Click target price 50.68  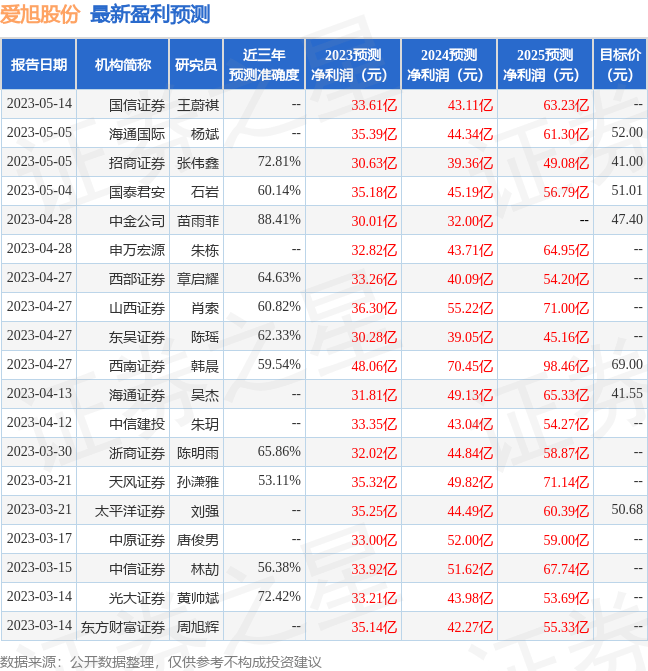(x=627, y=510)
